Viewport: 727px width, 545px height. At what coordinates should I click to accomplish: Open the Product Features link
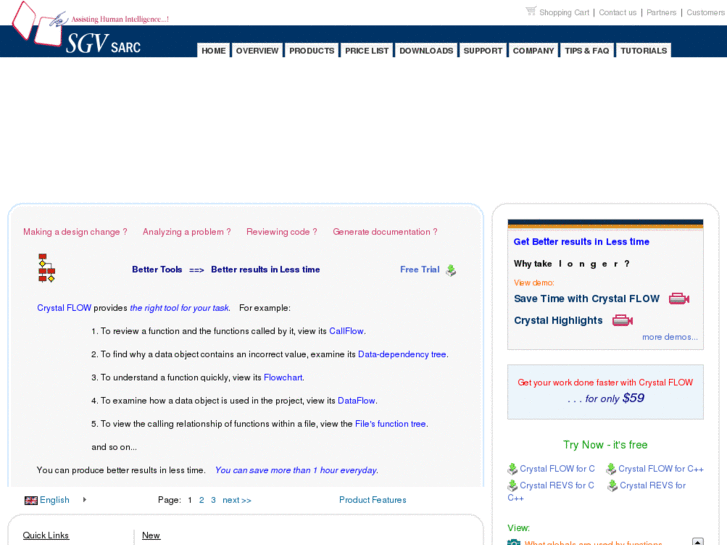[x=373, y=500]
